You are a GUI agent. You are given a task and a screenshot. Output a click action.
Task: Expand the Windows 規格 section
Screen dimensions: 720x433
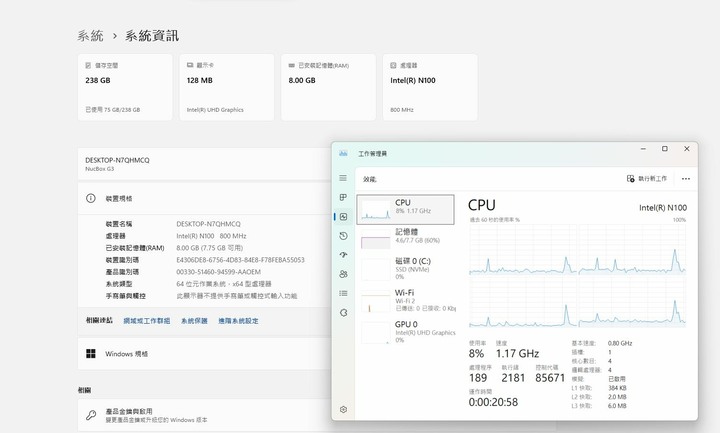pyautogui.click(x=204, y=354)
